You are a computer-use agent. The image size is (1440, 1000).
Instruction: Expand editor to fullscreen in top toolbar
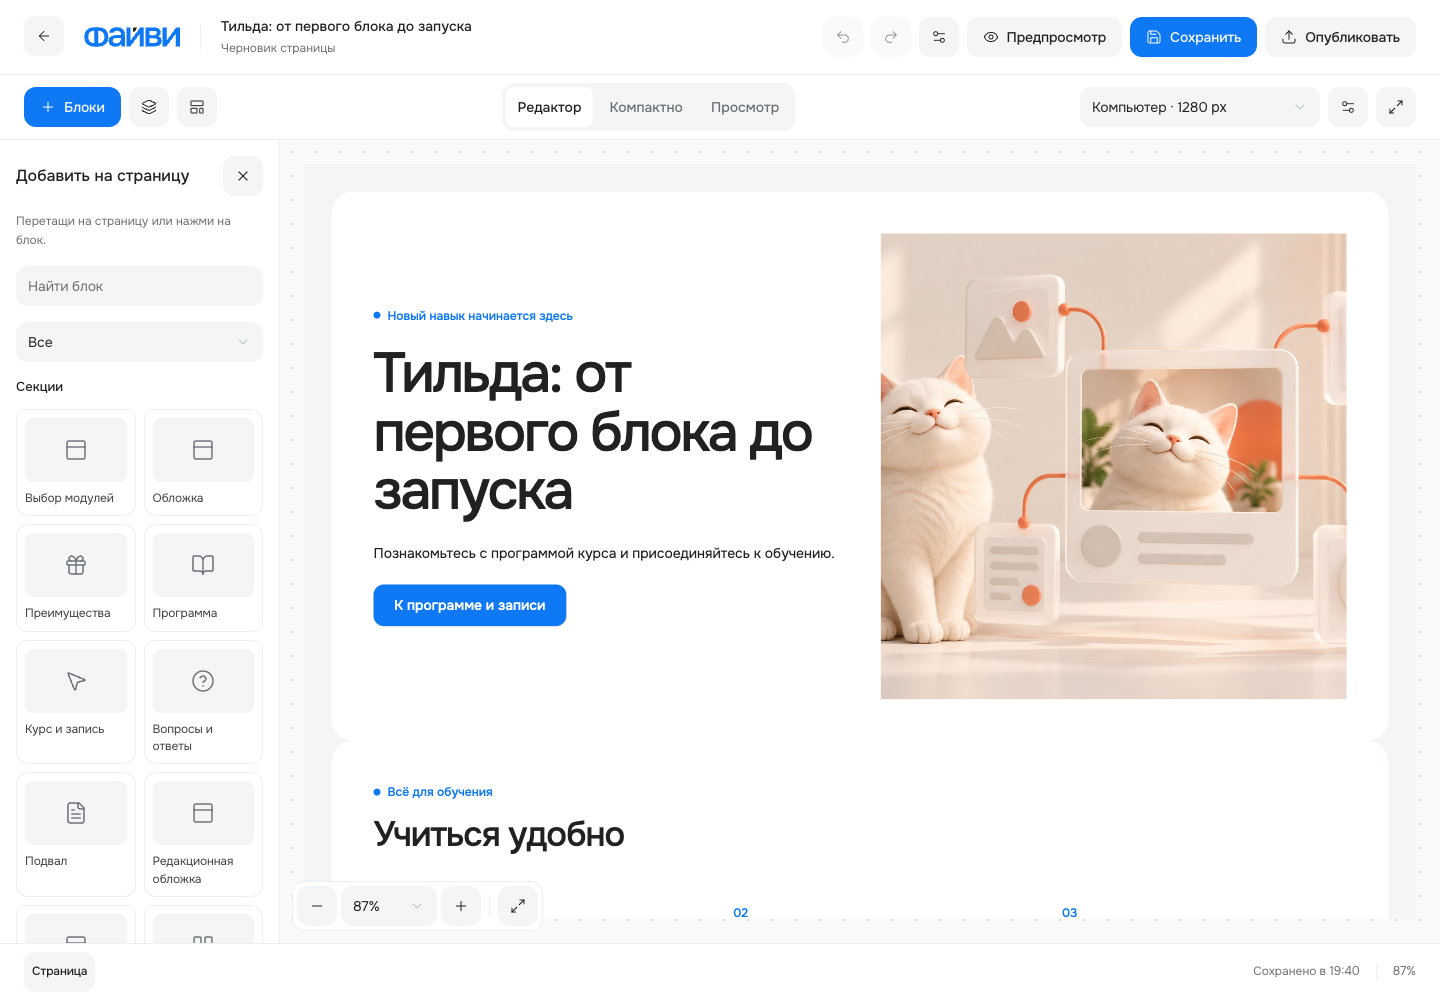click(x=1396, y=107)
